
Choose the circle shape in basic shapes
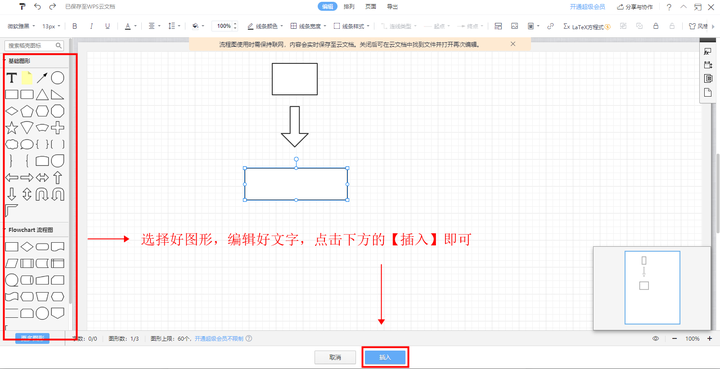point(57,78)
